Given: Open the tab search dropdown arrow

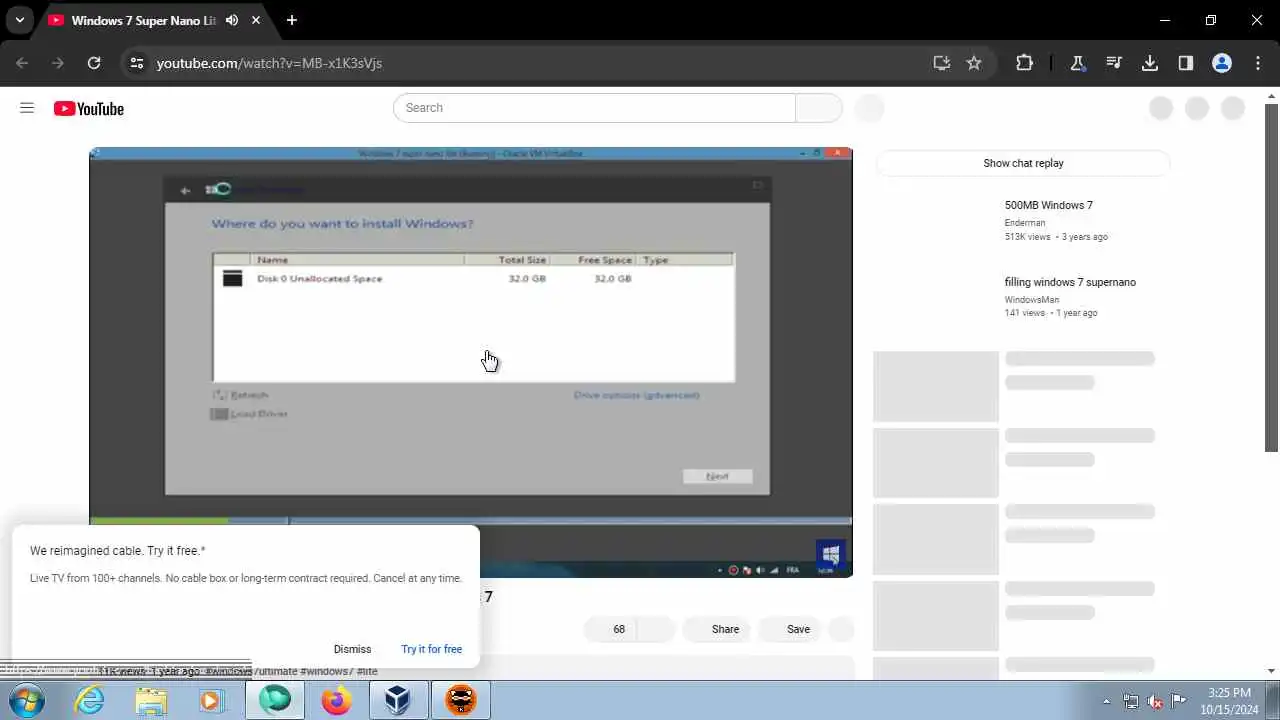Looking at the screenshot, I should click(x=19, y=20).
